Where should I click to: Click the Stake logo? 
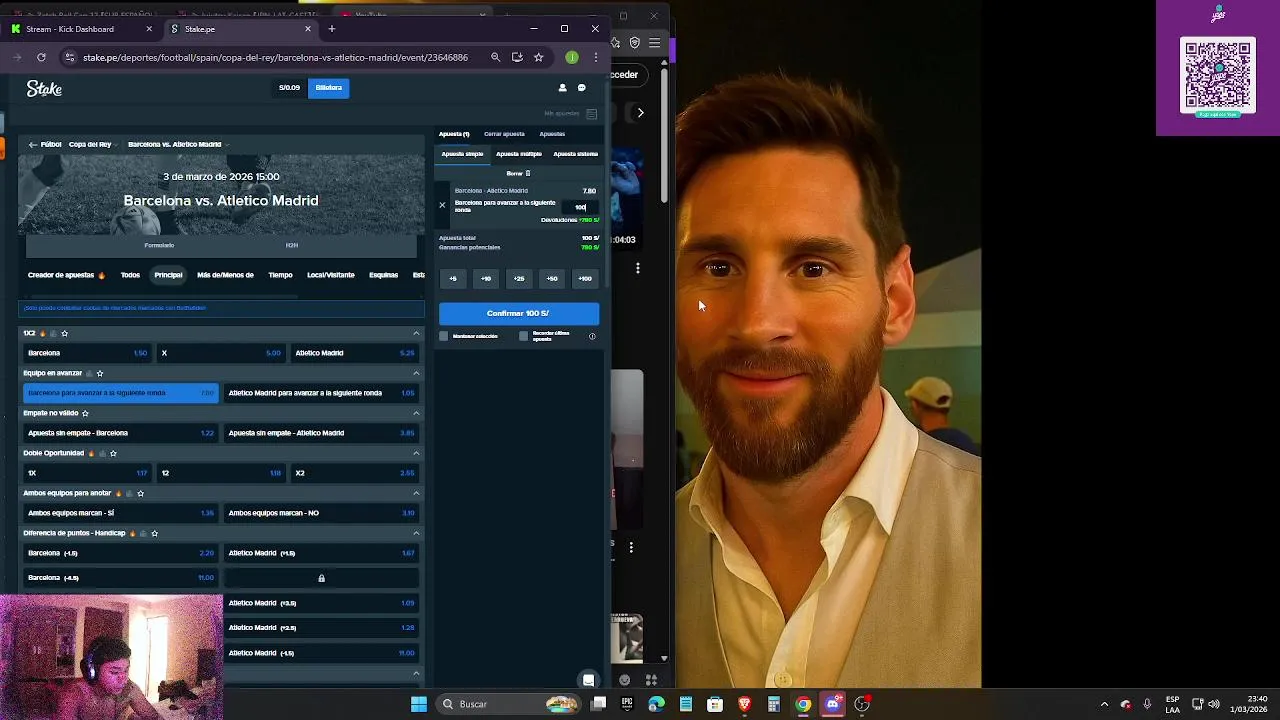pos(44,89)
